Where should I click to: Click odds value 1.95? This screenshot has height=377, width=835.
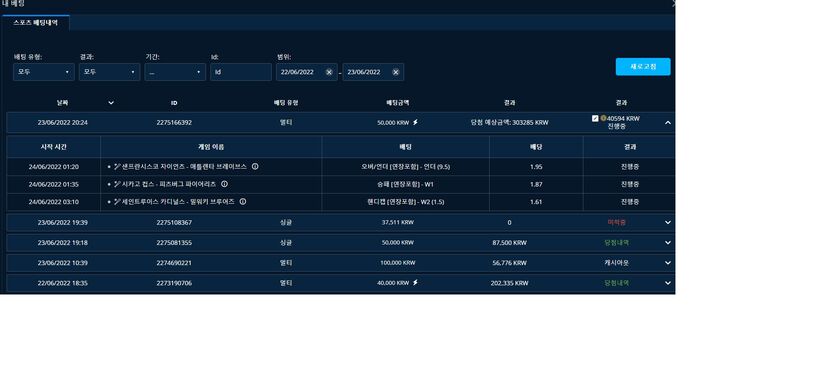tap(536, 167)
